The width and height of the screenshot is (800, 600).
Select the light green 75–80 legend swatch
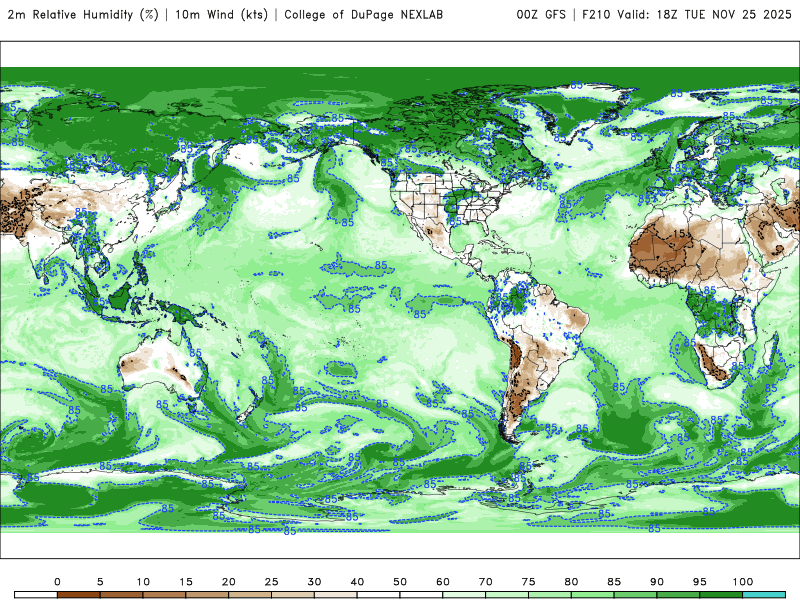click(550, 595)
